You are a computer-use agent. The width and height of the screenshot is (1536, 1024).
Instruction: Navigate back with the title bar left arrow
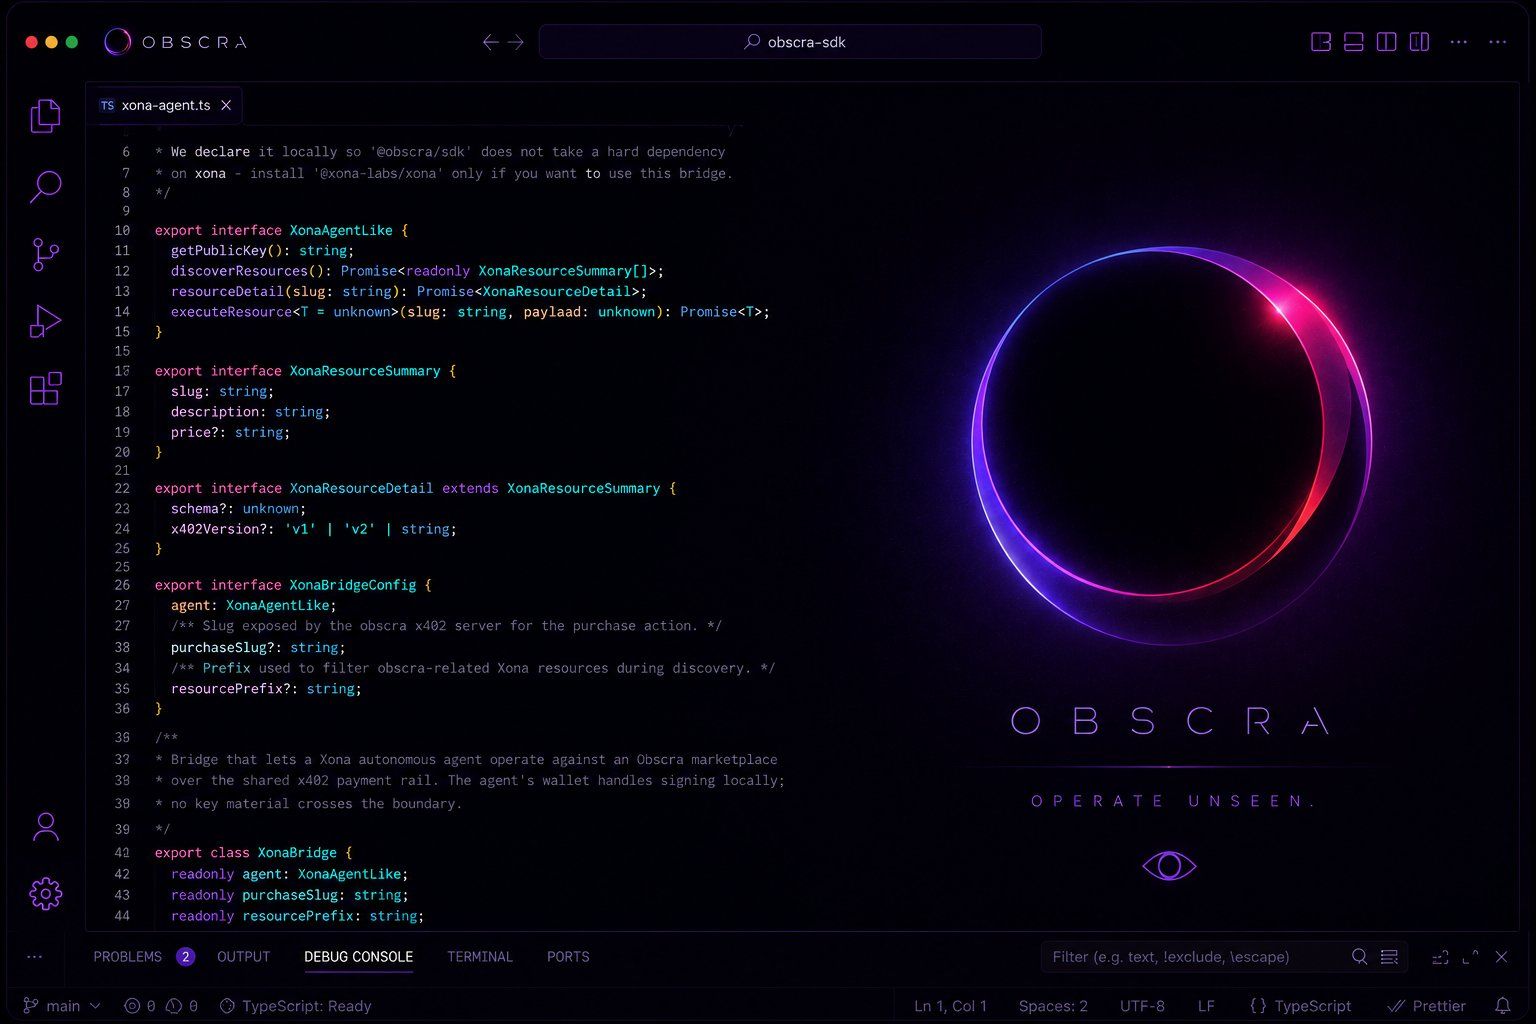[x=490, y=42]
